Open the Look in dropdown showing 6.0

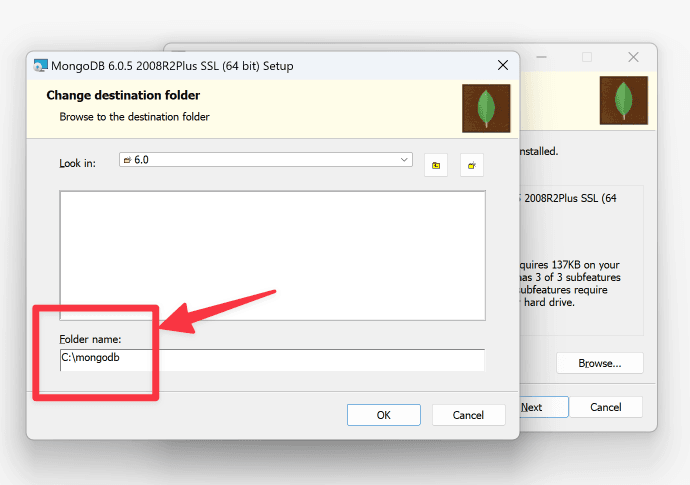point(265,160)
